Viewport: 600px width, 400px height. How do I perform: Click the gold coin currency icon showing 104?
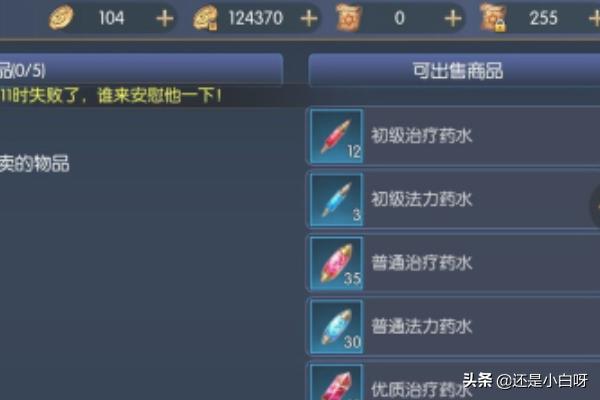(61, 17)
